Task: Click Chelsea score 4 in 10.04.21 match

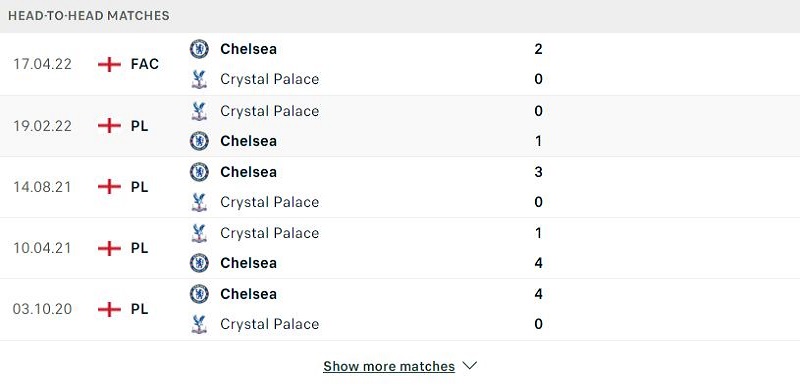Action: (538, 263)
